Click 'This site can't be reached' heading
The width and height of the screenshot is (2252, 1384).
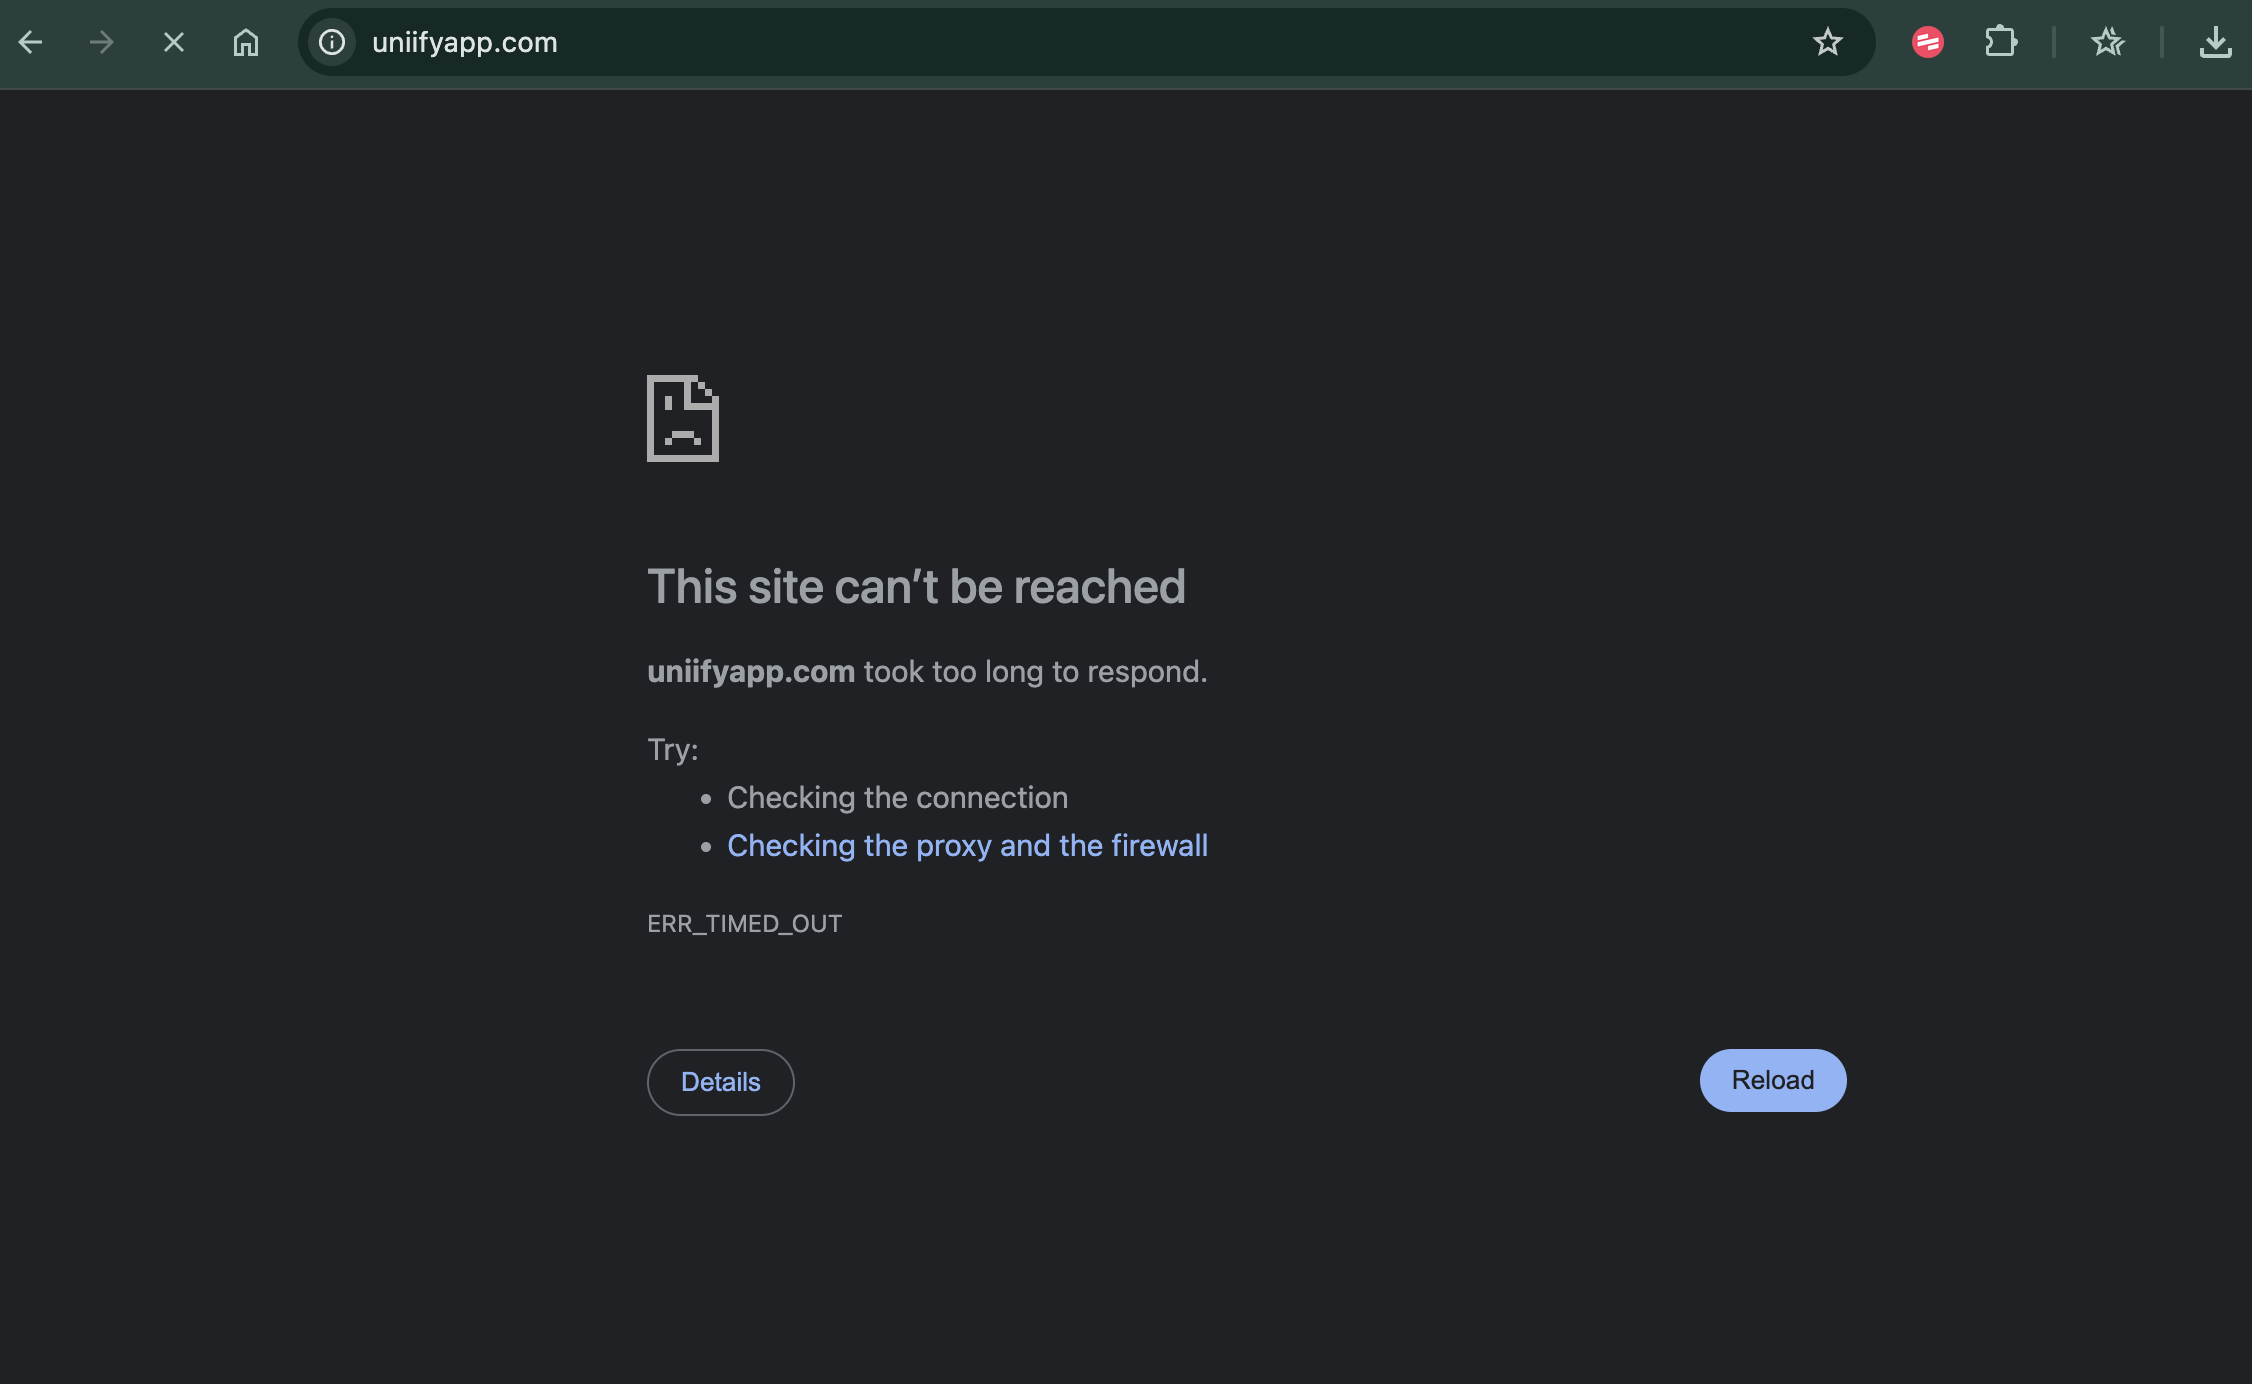tap(916, 587)
